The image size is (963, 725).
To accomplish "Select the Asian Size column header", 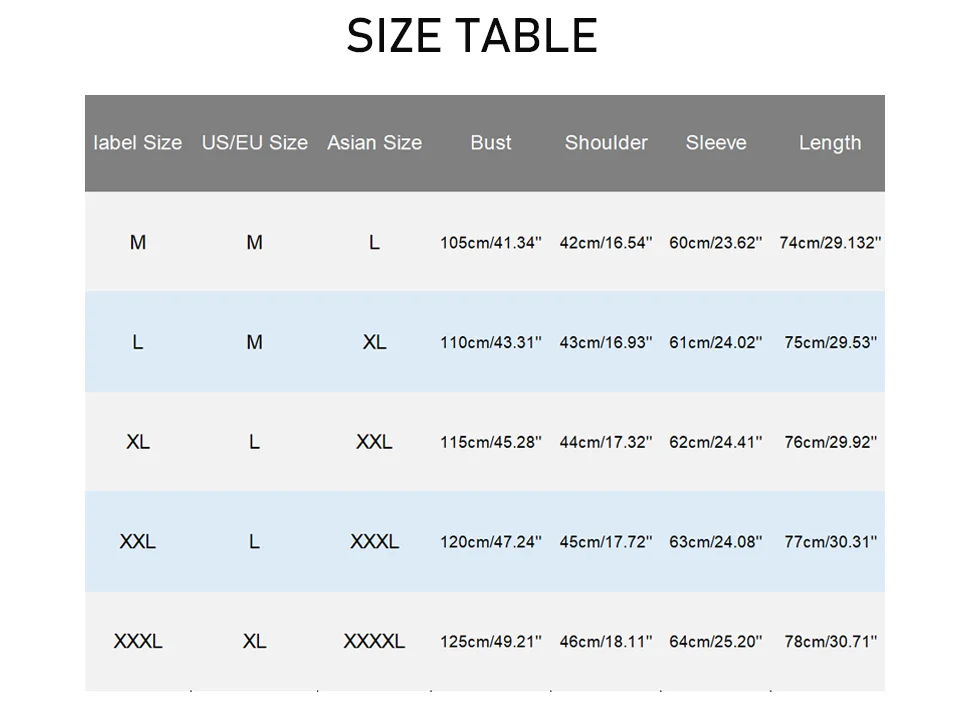I will click(374, 143).
